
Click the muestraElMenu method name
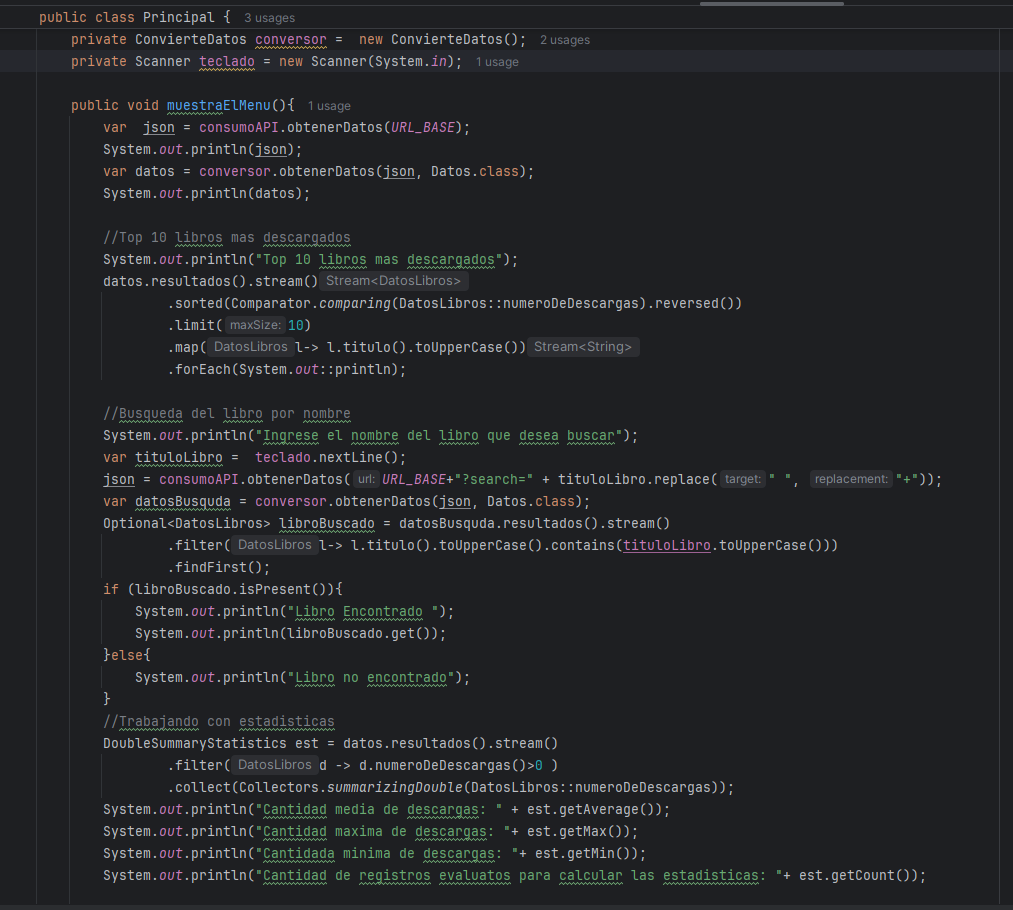coord(218,105)
